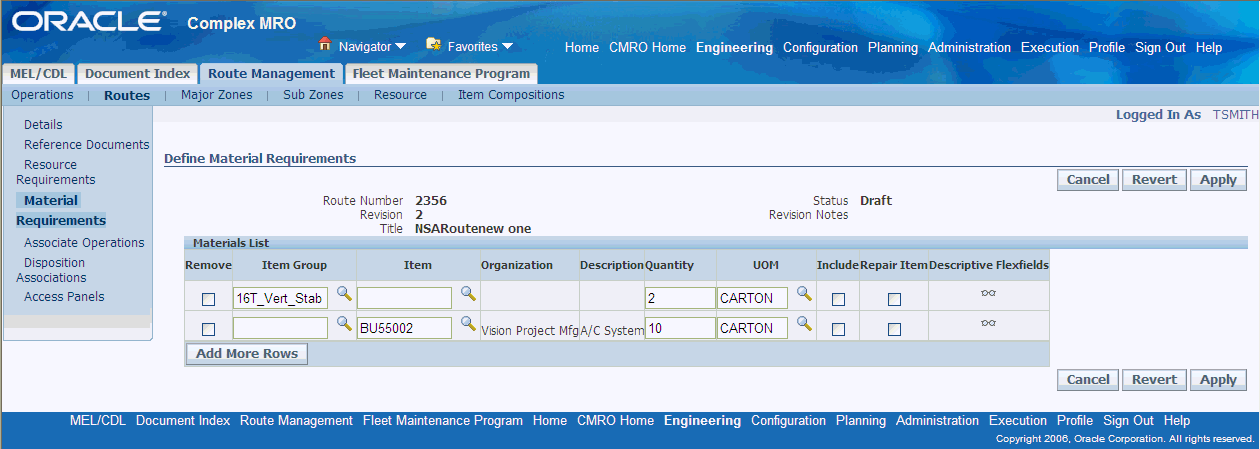This screenshot has height=449, width=1260.
Task: Click the Oracle logo
Action: [x=90, y=21]
